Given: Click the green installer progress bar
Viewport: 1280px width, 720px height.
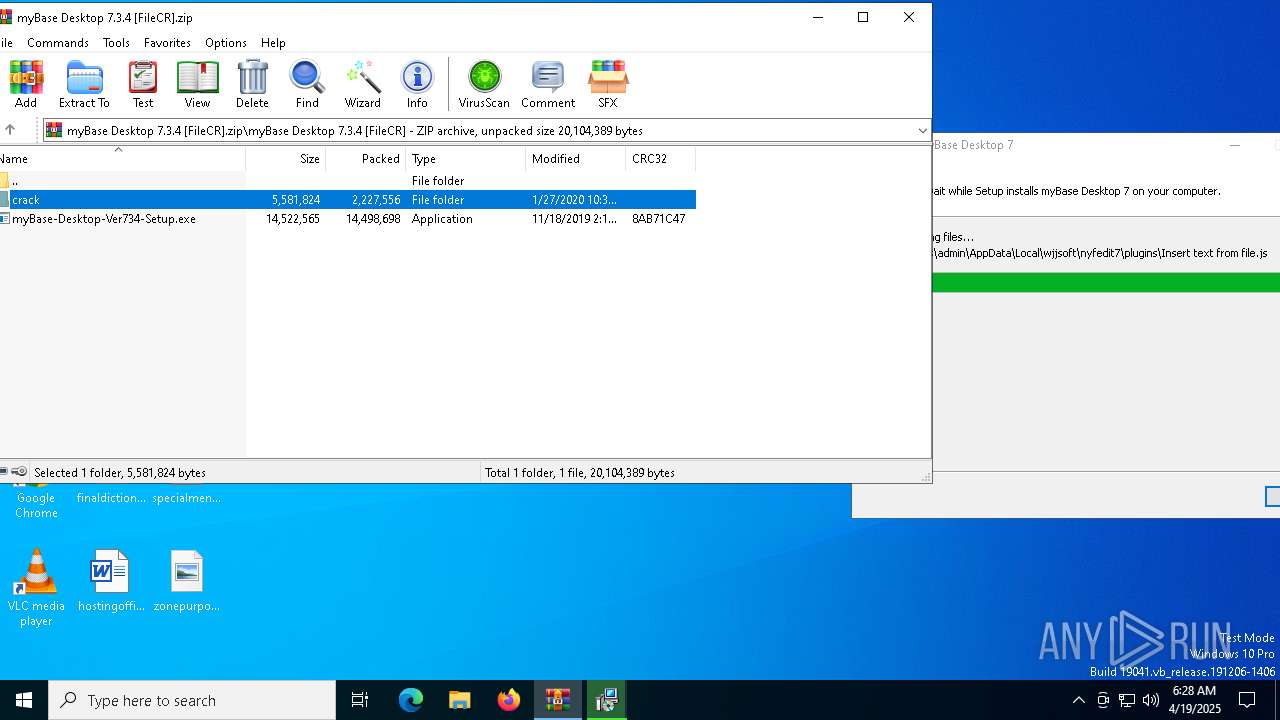Looking at the screenshot, I should click(x=1106, y=283).
